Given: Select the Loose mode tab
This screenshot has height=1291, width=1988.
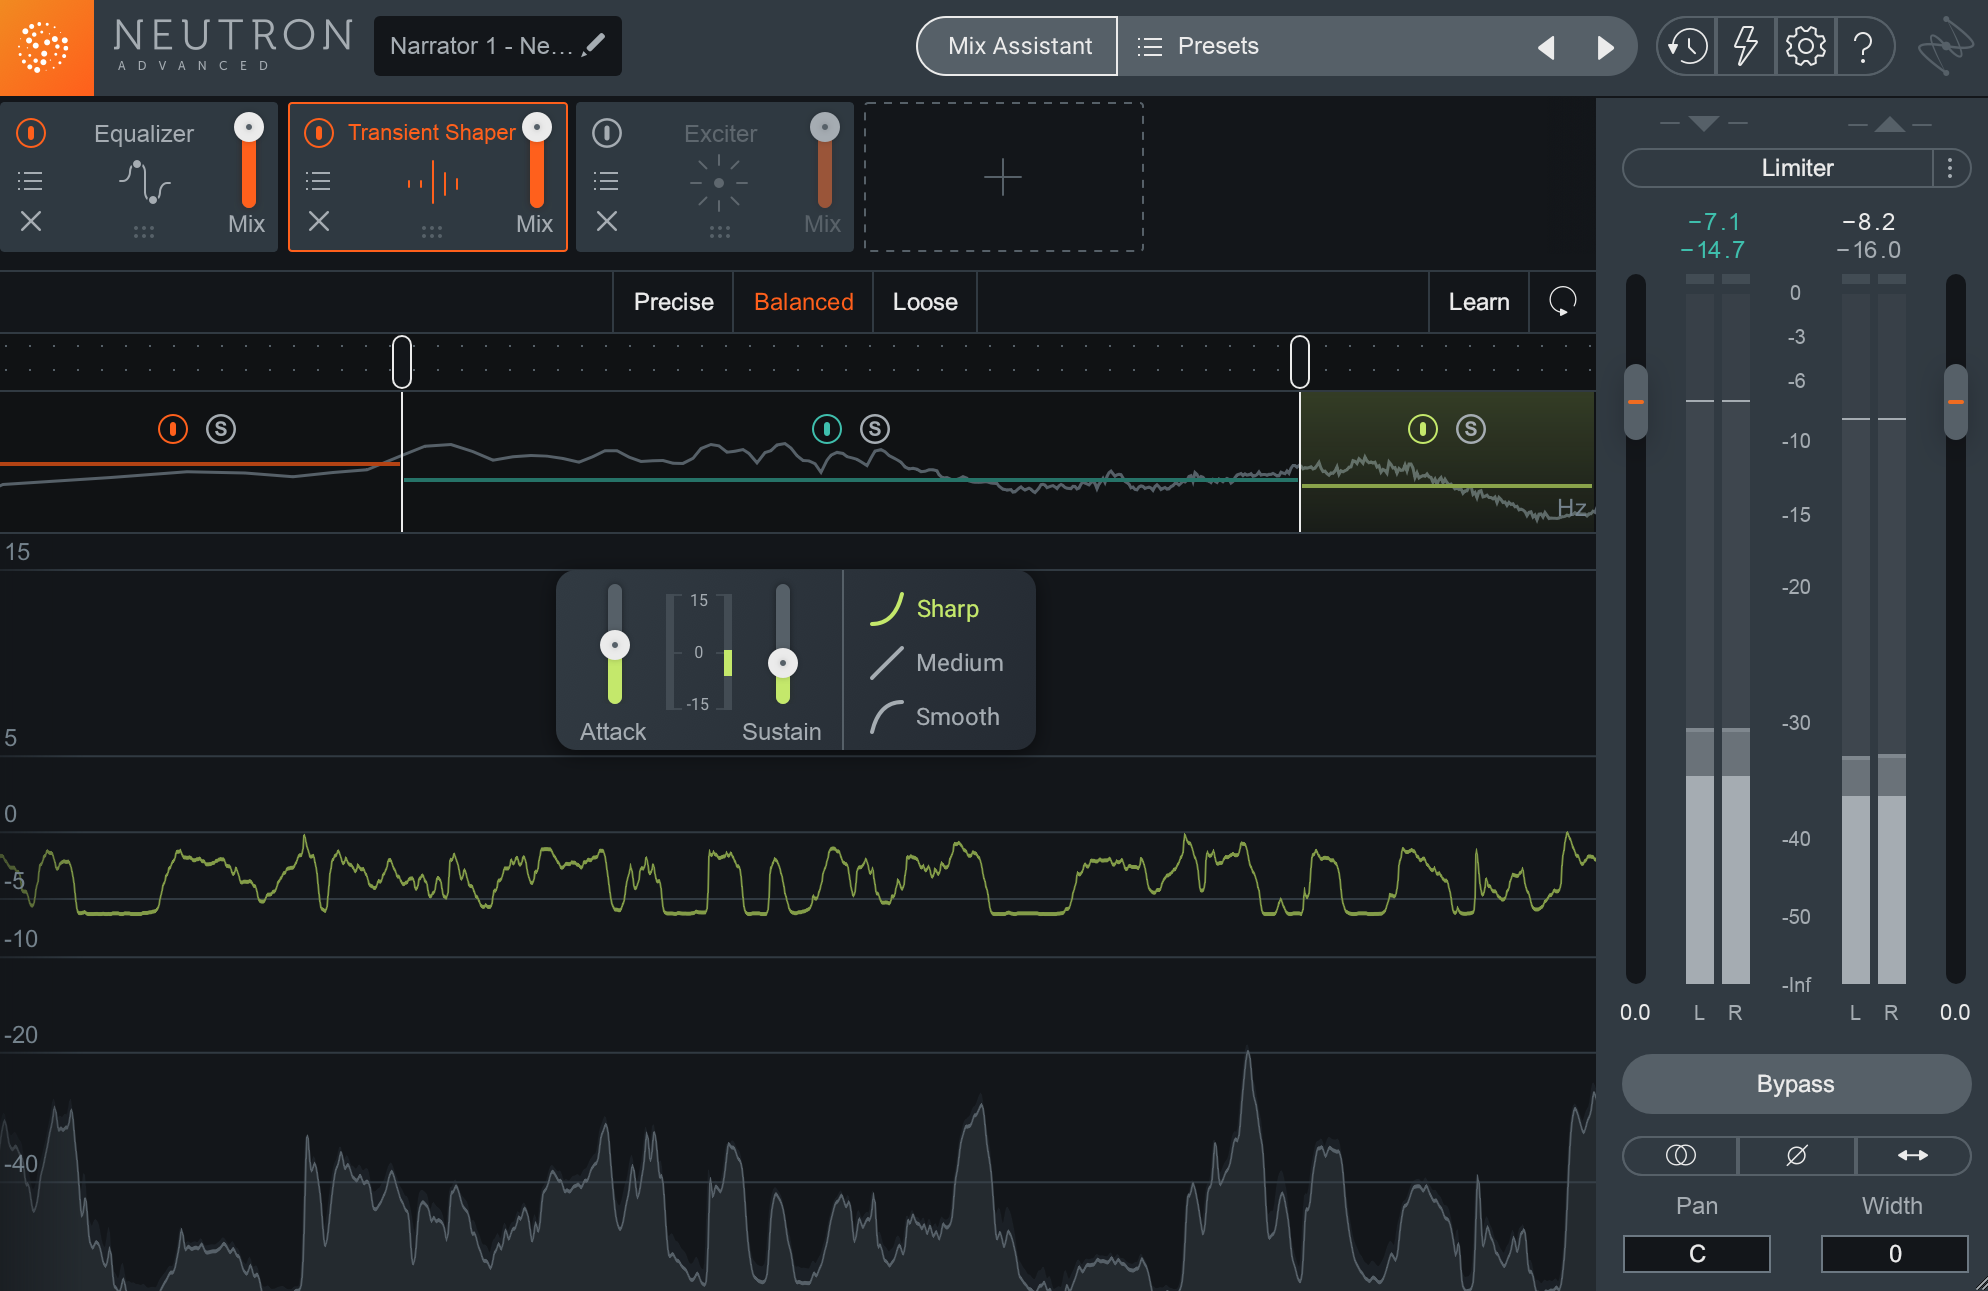Looking at the screenshot, I should coord(925,302).
